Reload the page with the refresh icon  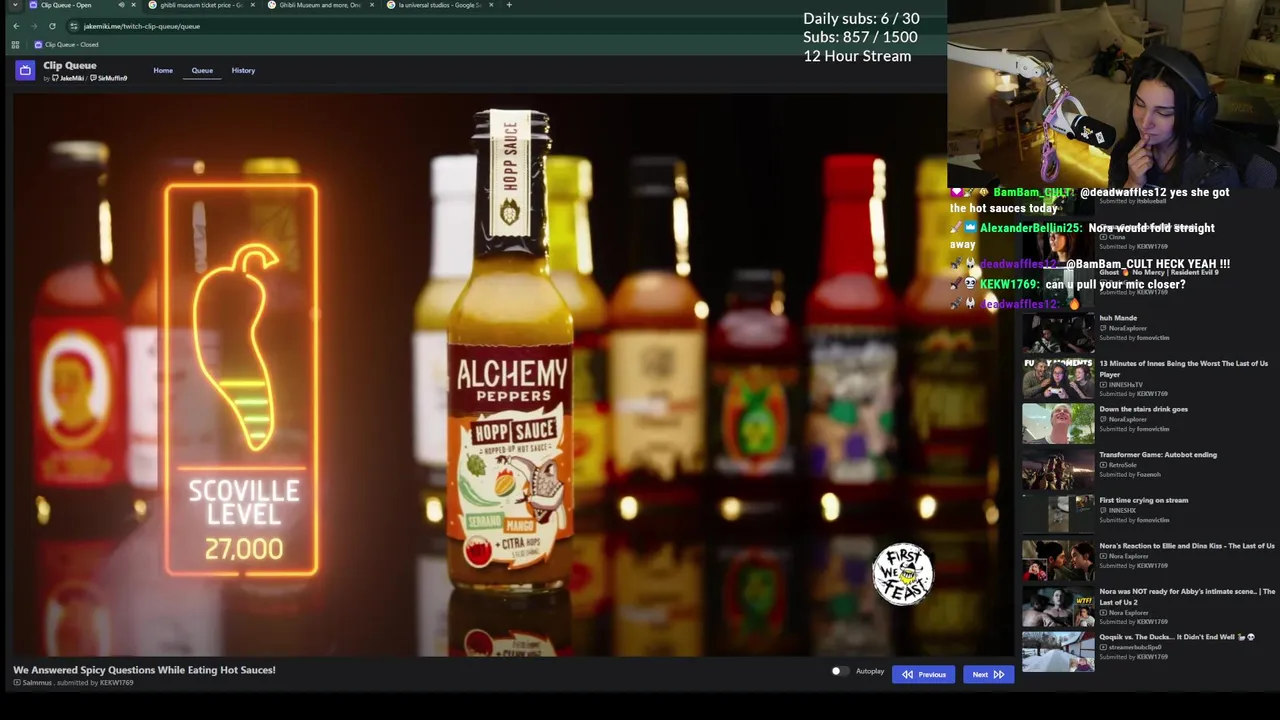coord(52,26)
